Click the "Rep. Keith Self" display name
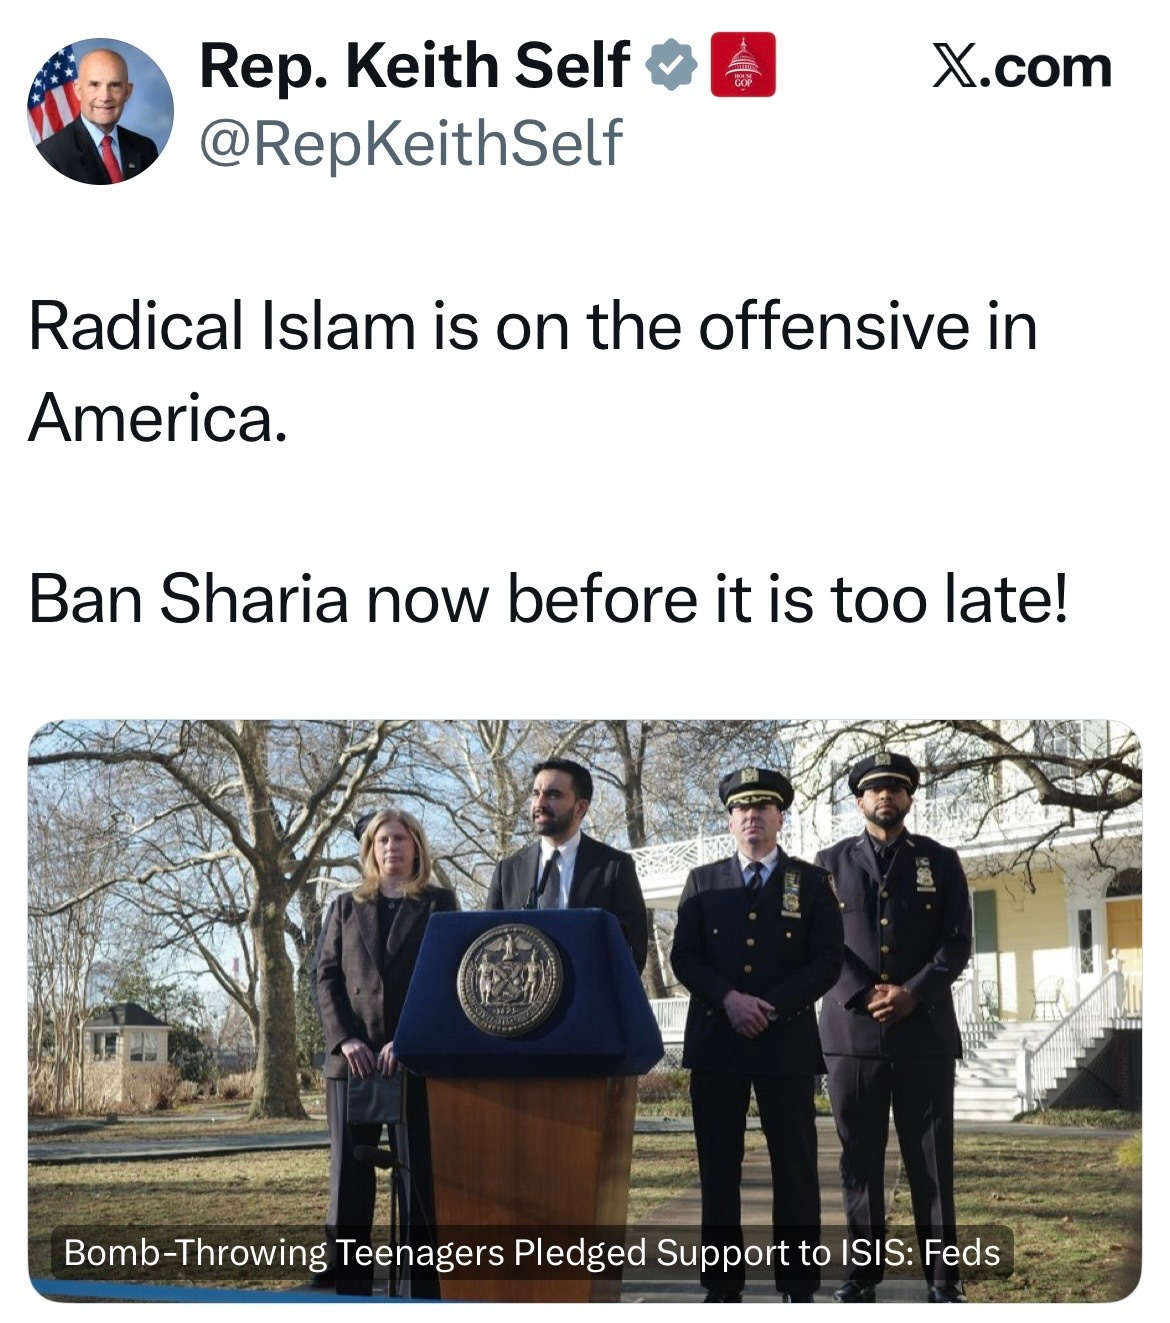The height and width of the screenshot is (1323, 1170). click(x=415, y=65)
